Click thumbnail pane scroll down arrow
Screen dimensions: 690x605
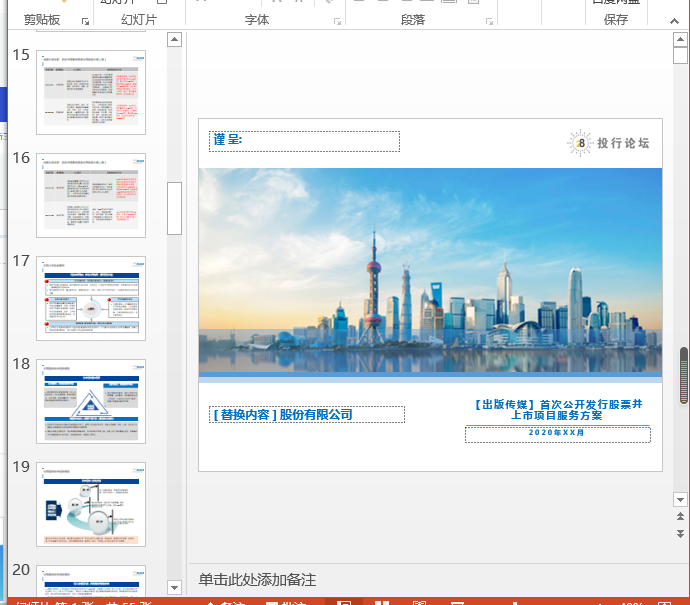point(175,587)
